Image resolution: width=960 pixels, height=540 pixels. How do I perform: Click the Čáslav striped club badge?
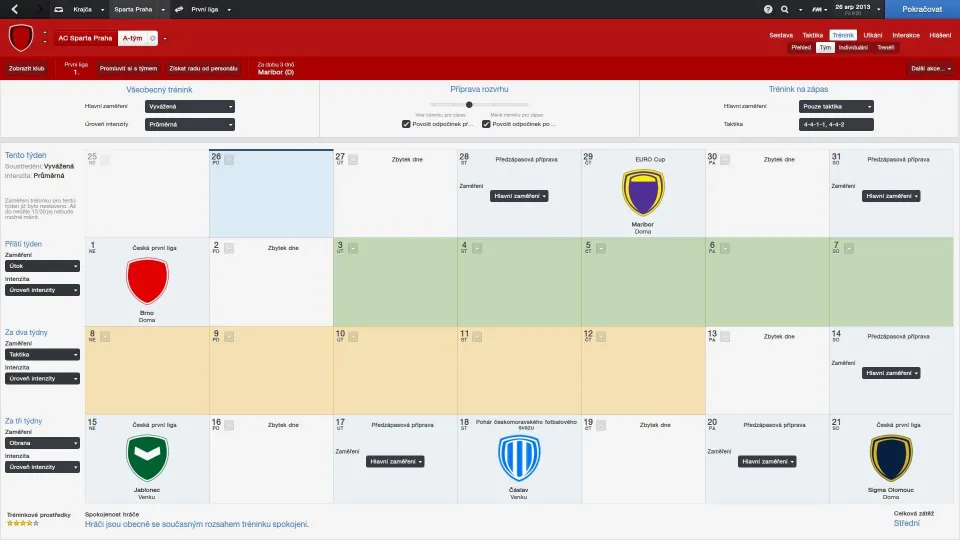tap(518, 457)
